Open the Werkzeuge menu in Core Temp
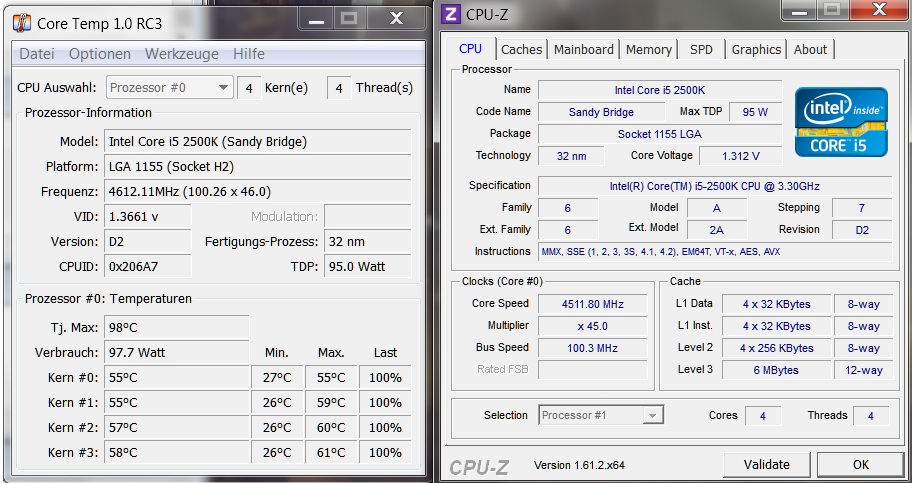This screenshot has width=912, height=483. point(181,54)
